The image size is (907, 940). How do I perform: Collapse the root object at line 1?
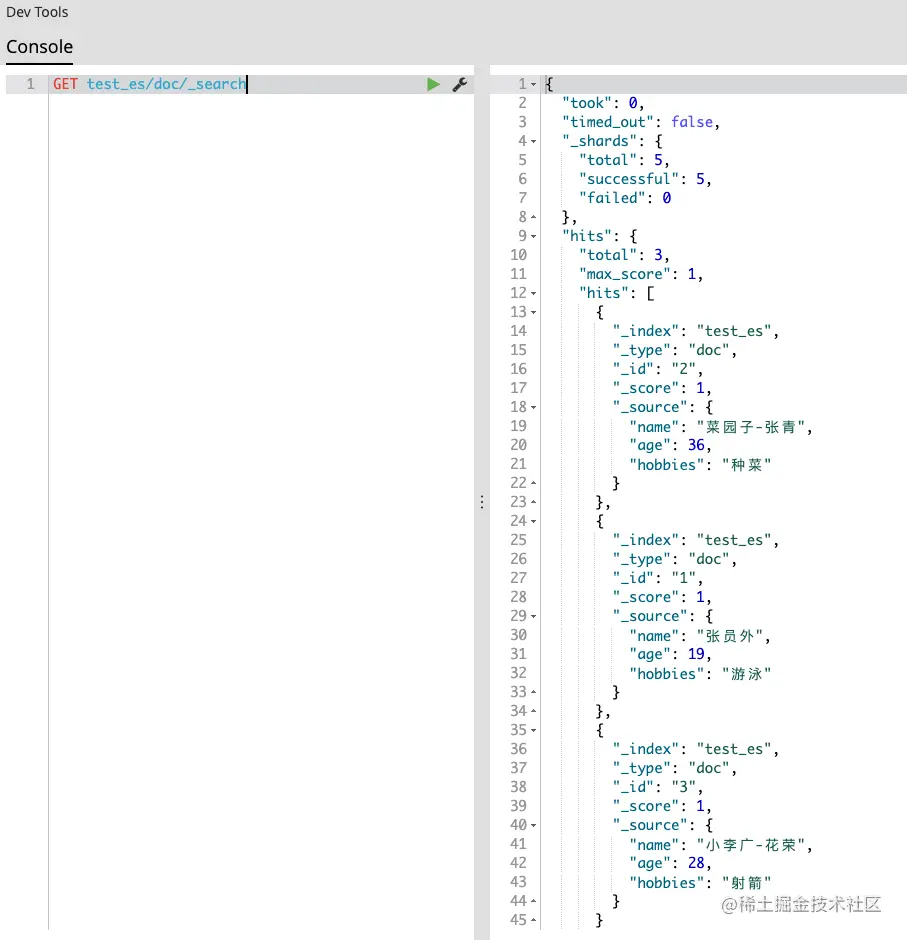(x=534, y=85)
